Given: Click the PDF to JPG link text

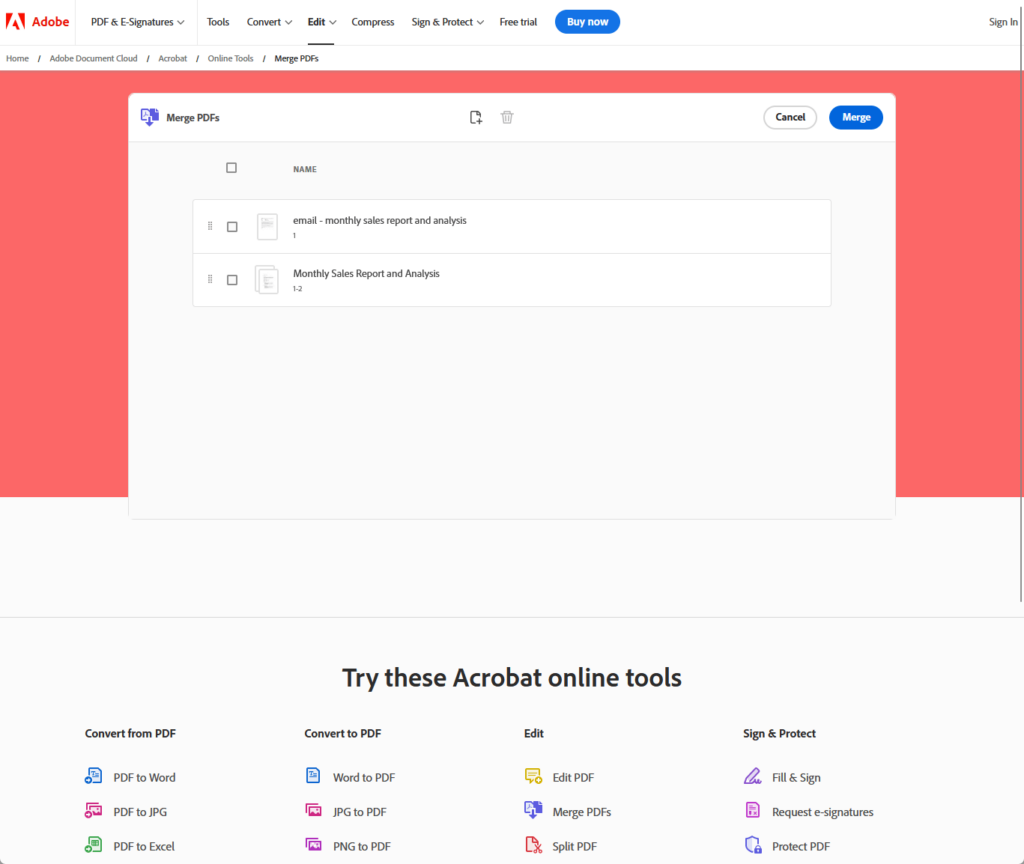Looking at the screenshot, I should 140,812.
